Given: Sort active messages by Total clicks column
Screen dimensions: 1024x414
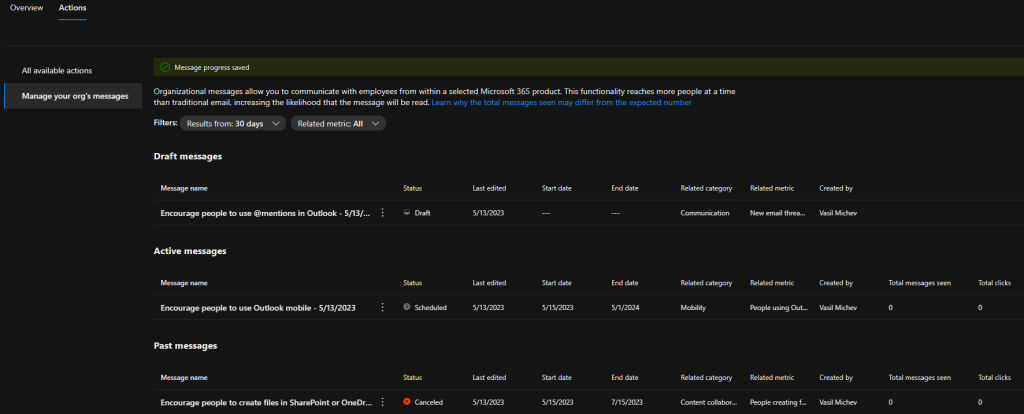Looking at the screenshot, I should click(994, 283).
